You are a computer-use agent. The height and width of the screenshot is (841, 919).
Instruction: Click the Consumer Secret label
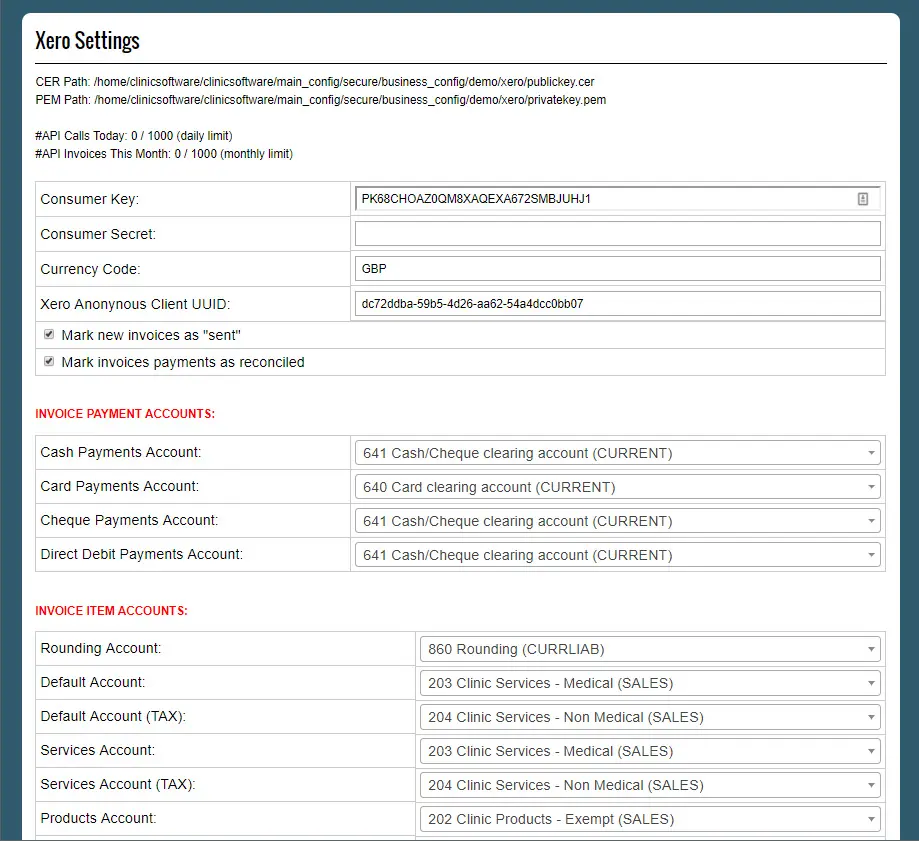[x=98, y=234]
